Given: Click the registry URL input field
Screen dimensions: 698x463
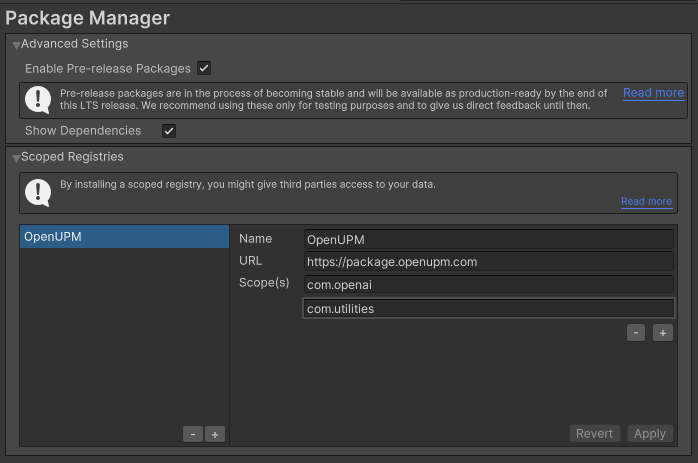Looking at the screenshot, I should click(x=488, y=262).
